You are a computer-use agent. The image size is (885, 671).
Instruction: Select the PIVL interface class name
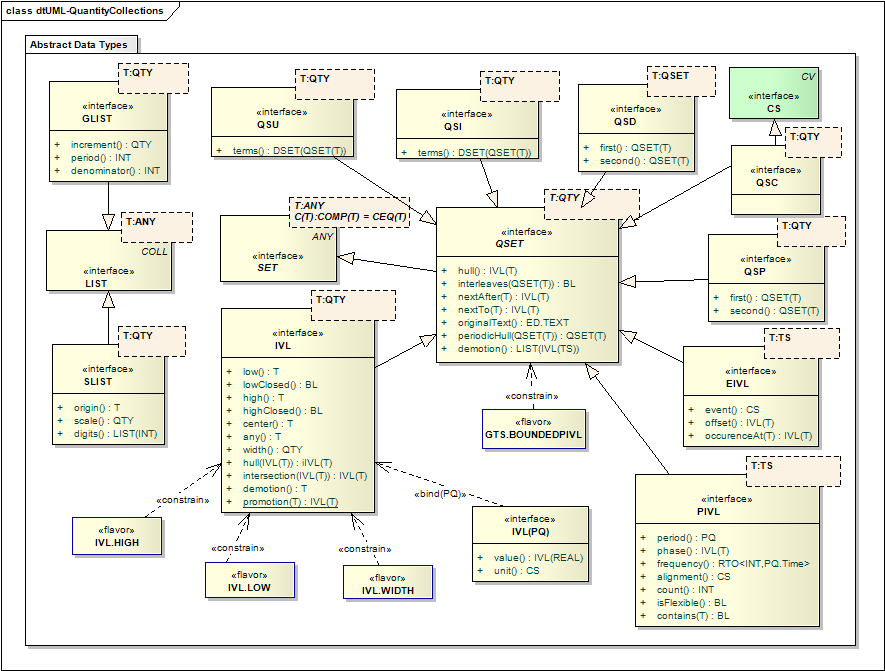[x=708, y=511]
